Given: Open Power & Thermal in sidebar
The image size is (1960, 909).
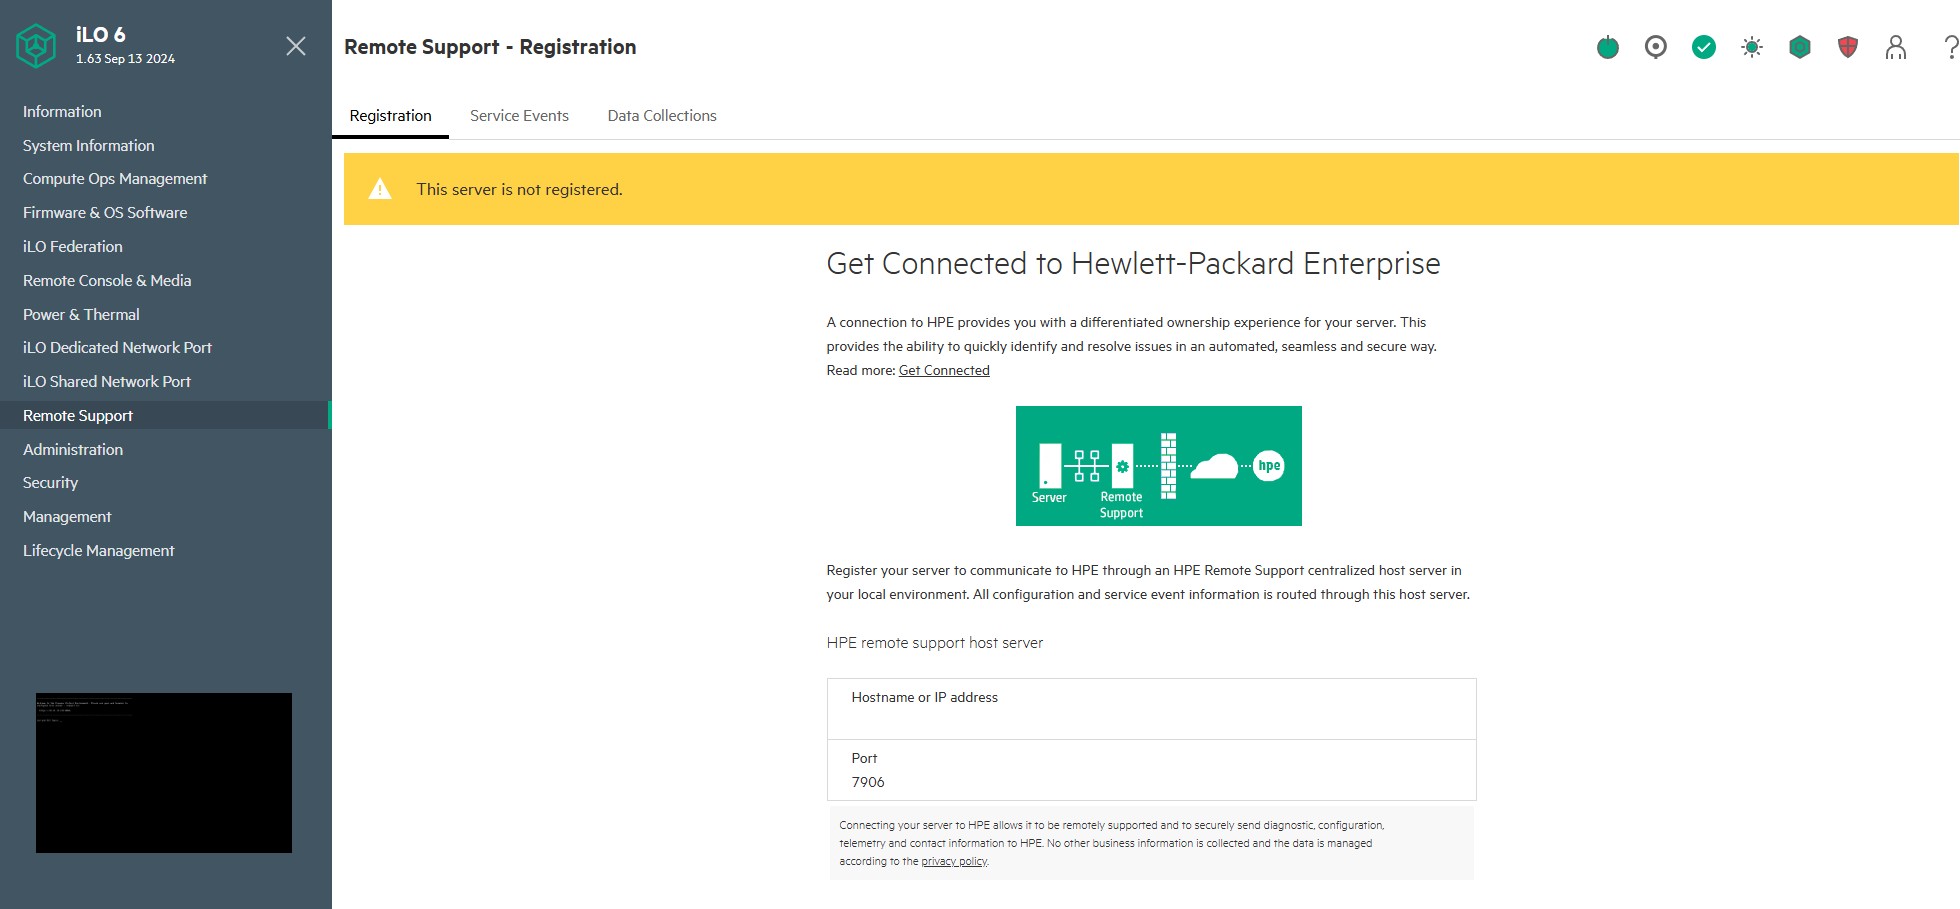Looking at the screenshot, I should point(81,314).
